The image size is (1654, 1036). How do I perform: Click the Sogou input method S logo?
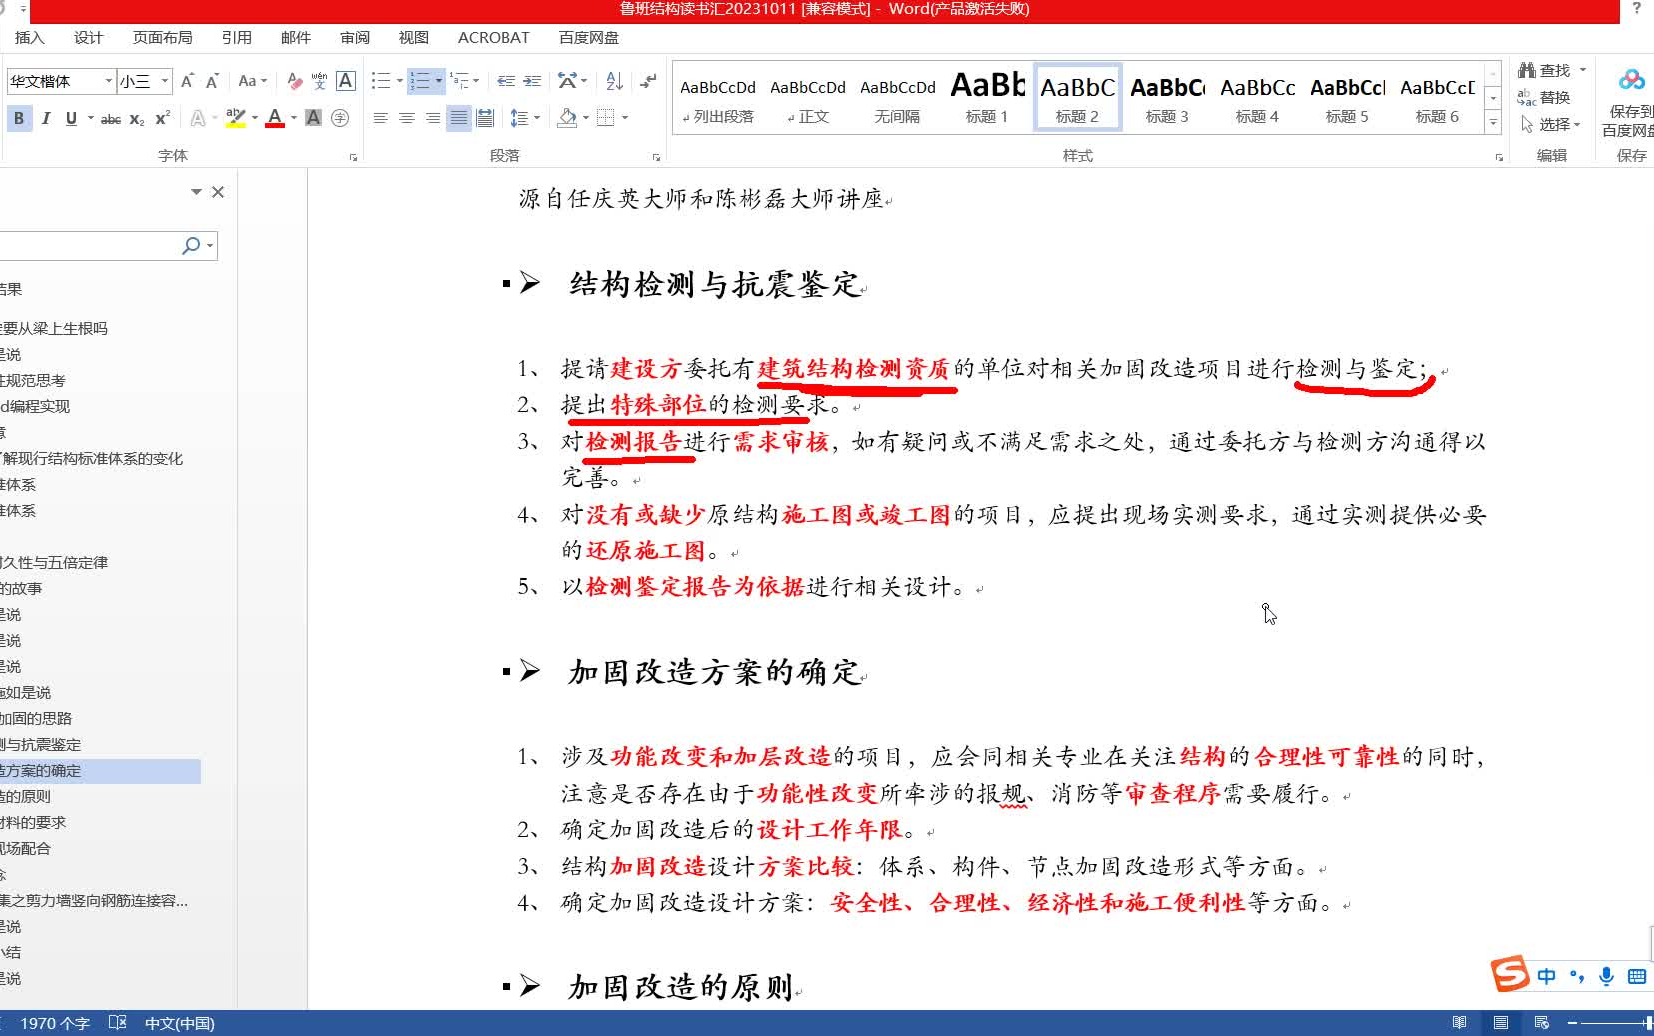click(x=1510, y=973)
